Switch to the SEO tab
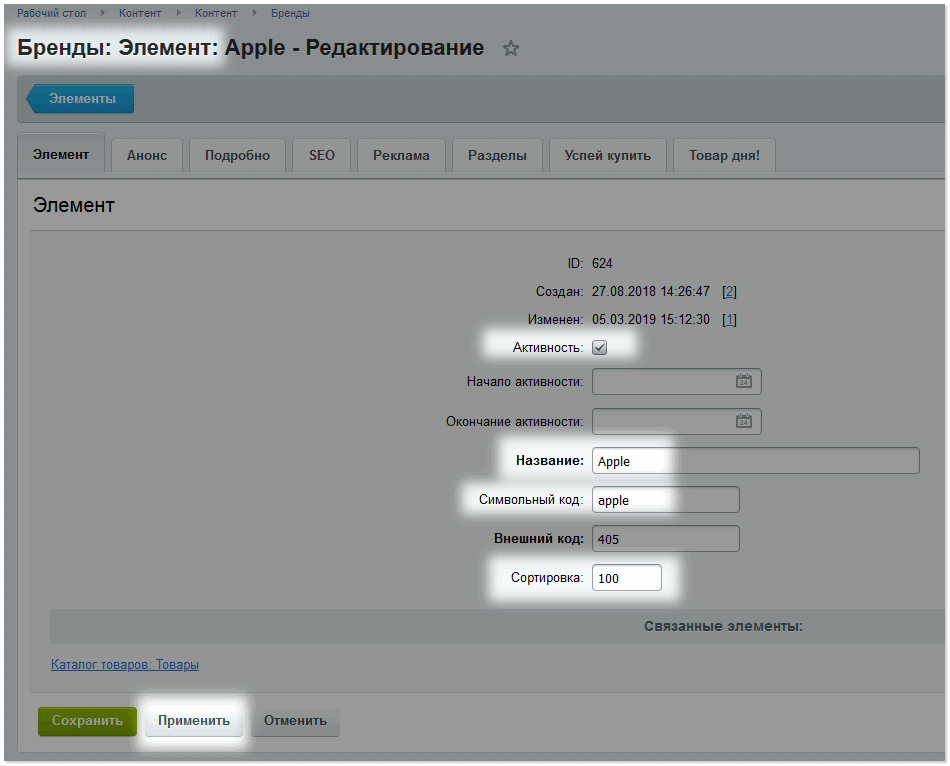Image resolution: width=950 pixels, height=766 pixels. click(x=322, y=155)
